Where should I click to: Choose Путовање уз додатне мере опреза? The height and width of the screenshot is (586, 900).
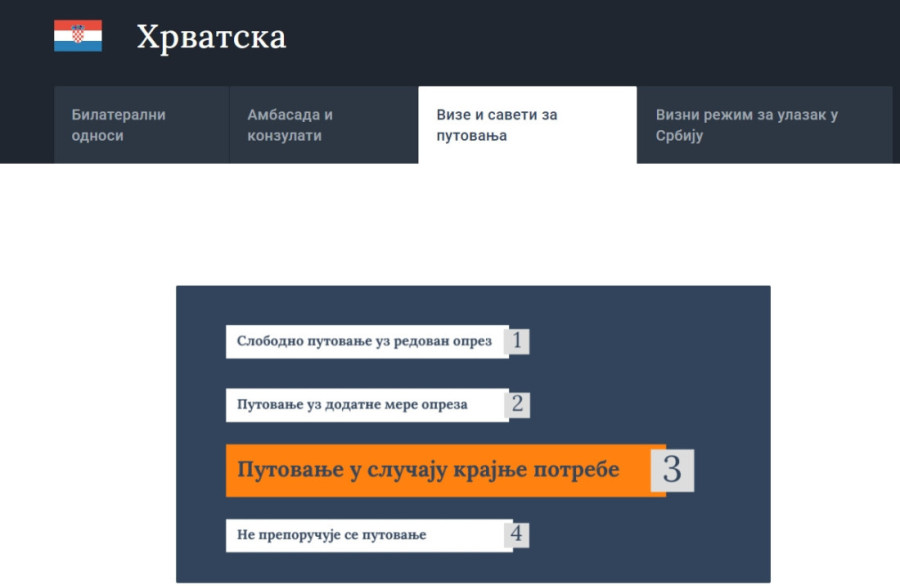[x=365, y=405]
